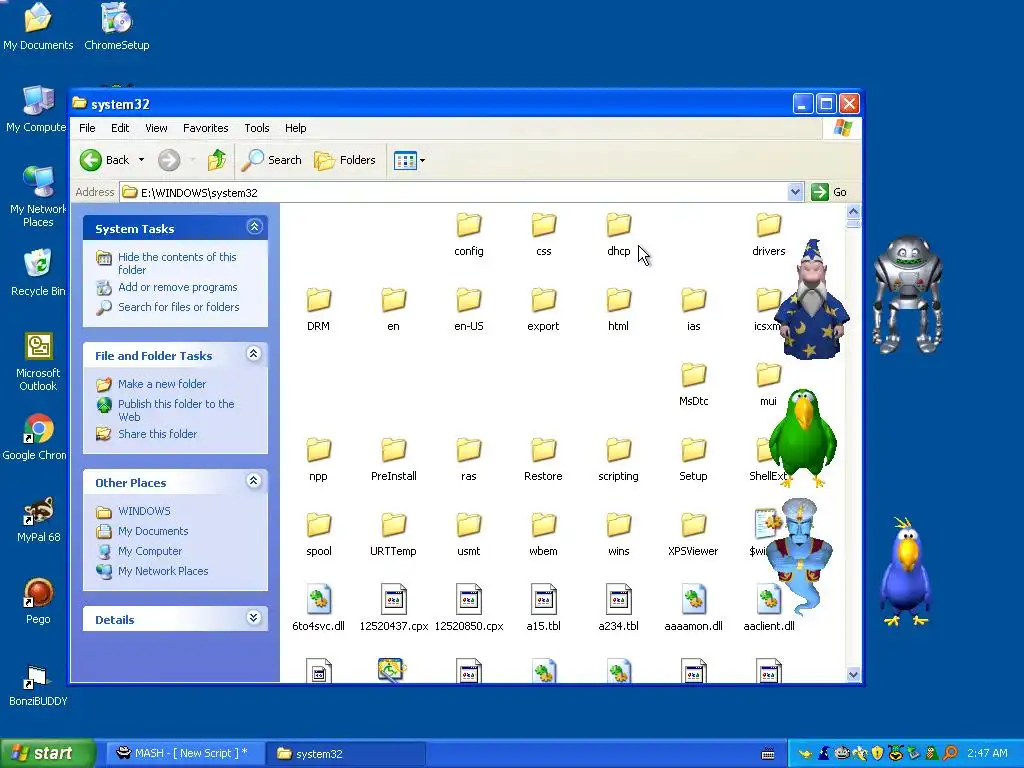Select the PreInstall folder

(x=394, y=459)
